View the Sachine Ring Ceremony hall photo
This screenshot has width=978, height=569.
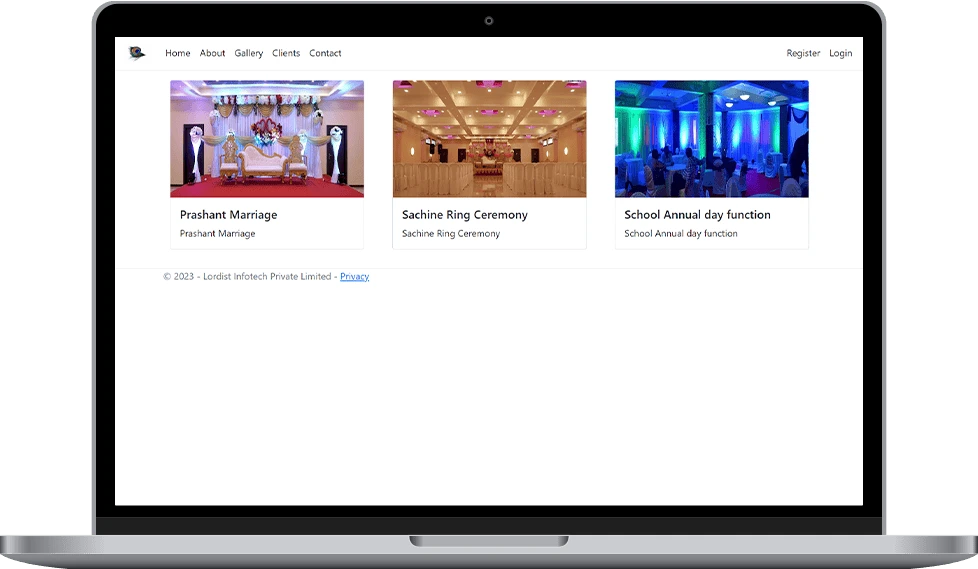pyautogui.click(x=489, y=139)
